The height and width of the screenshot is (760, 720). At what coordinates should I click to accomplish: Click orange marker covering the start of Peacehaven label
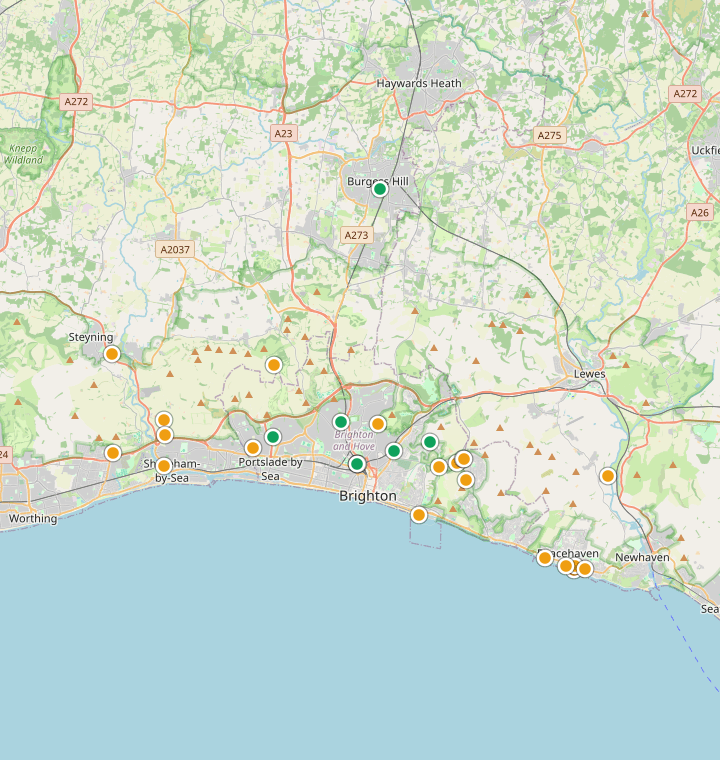(545, 558)
